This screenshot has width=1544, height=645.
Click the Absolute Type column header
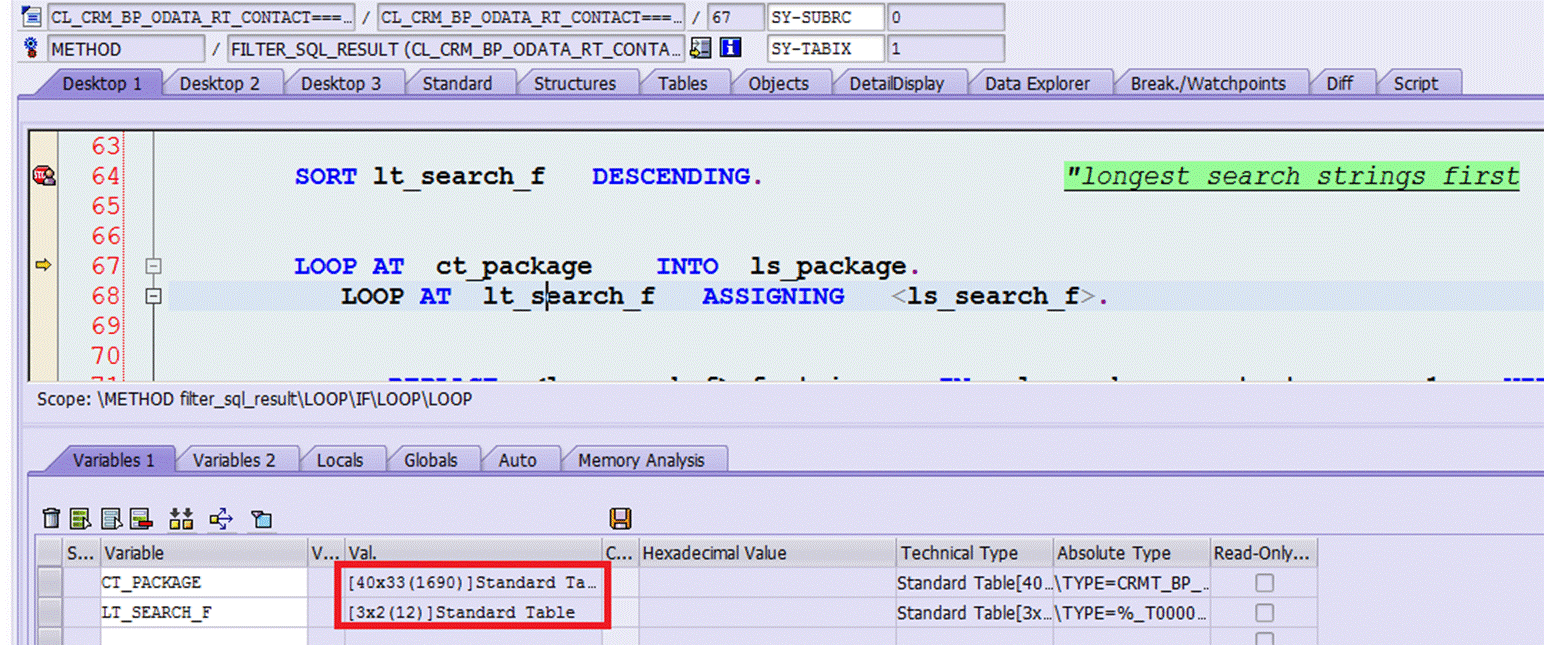(x=1132, y=553)
